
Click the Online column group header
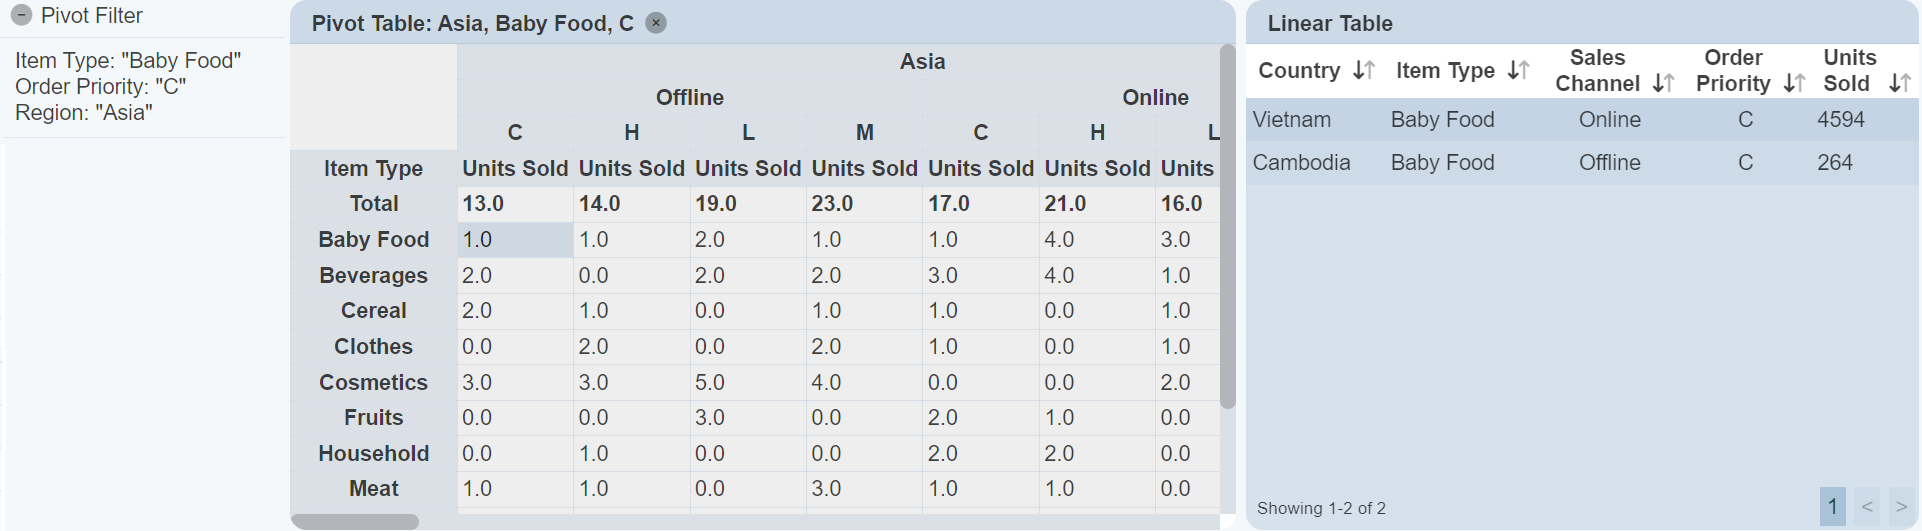point(1154,98)
